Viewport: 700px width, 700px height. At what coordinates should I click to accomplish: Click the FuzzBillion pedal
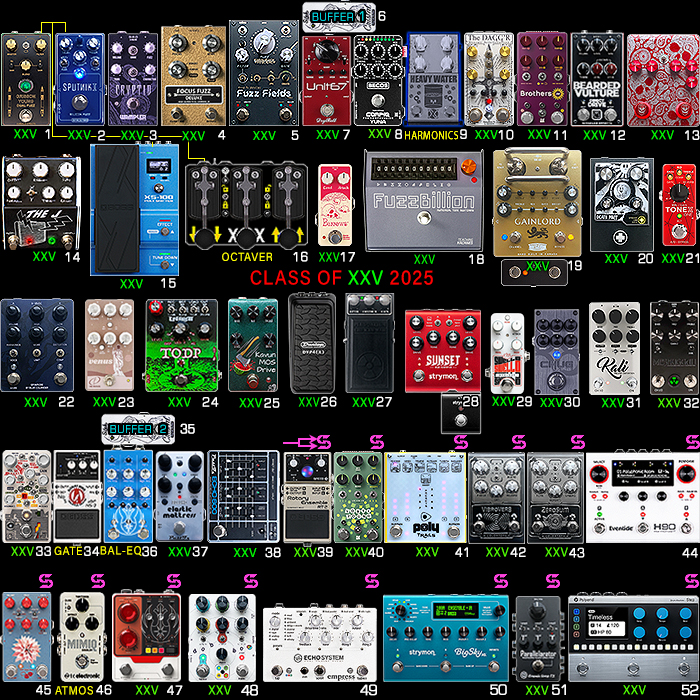coord(424,201)
